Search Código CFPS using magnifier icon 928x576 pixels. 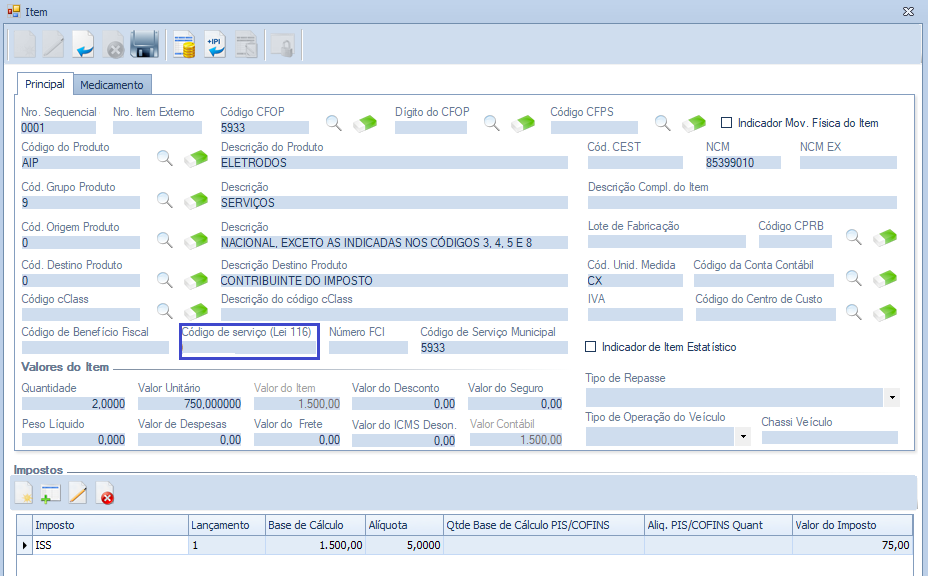click(663, 123)
